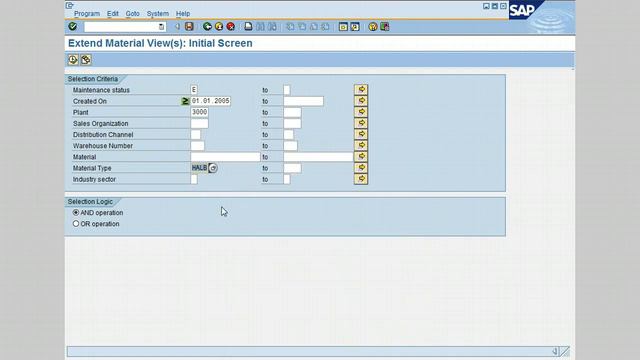Open multiple selection for Material
This screenshot has height=360, width=640.
click(x=361, y=157)
